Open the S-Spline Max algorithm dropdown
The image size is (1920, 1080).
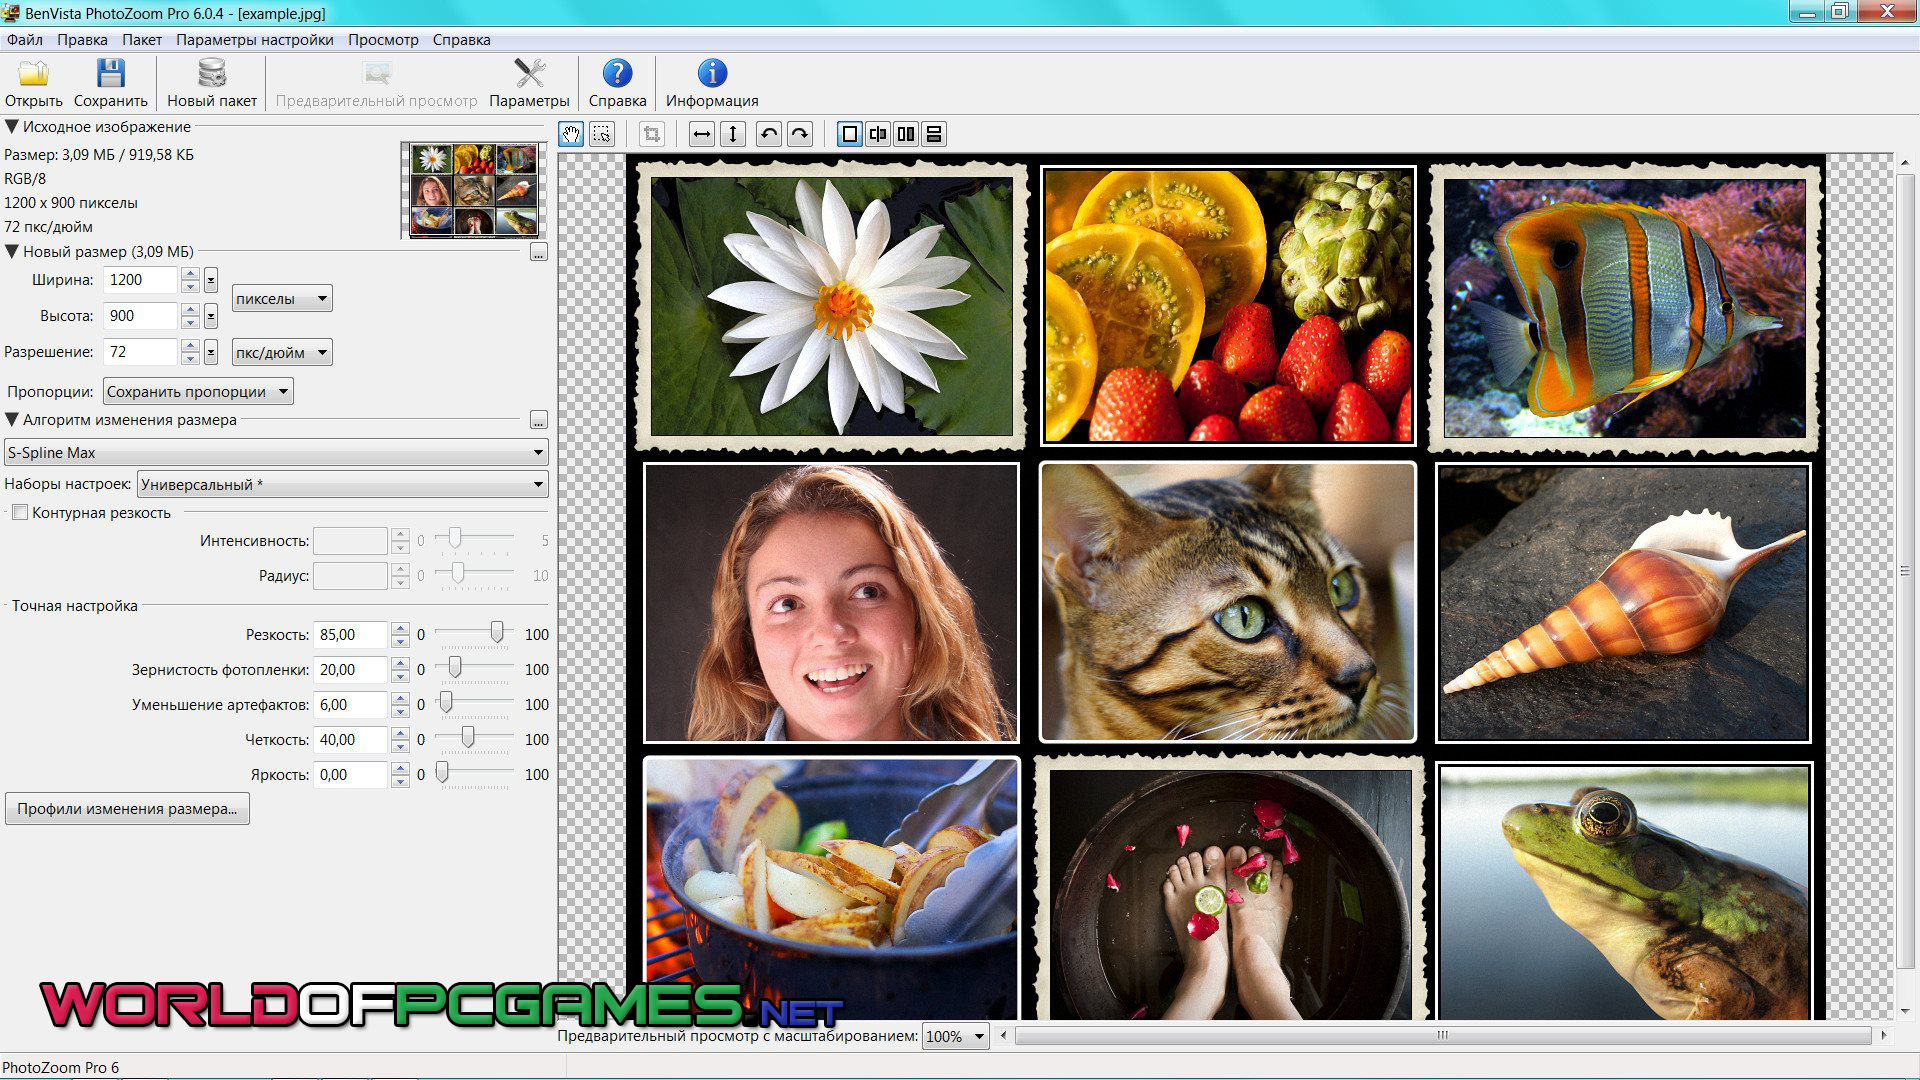click(276, 453)
